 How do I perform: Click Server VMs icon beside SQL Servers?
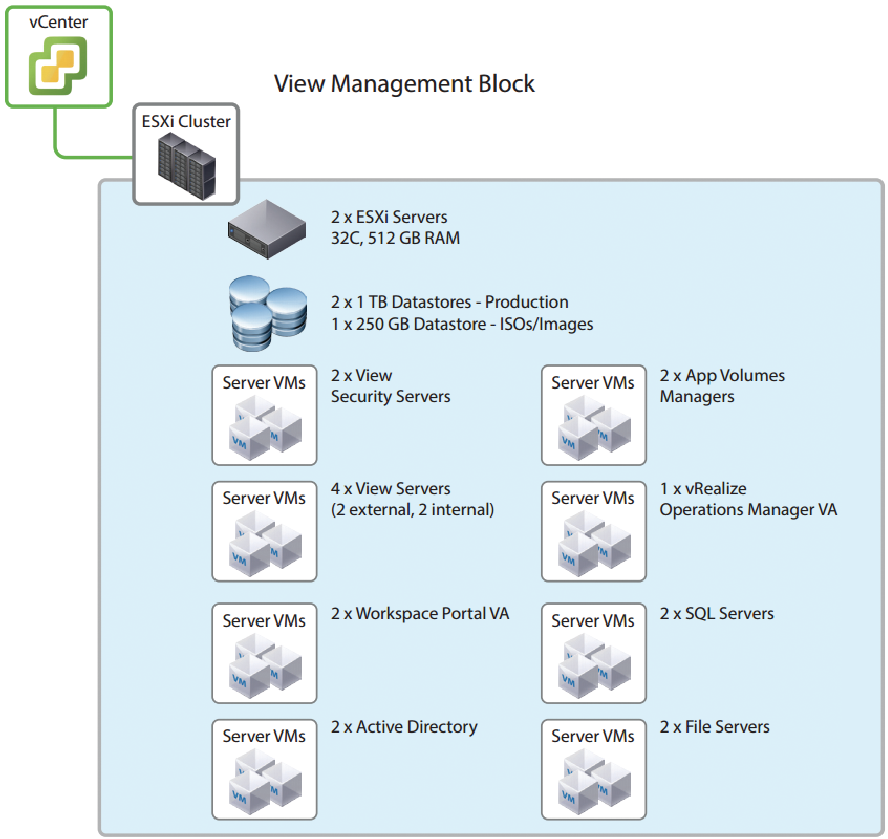594,653
